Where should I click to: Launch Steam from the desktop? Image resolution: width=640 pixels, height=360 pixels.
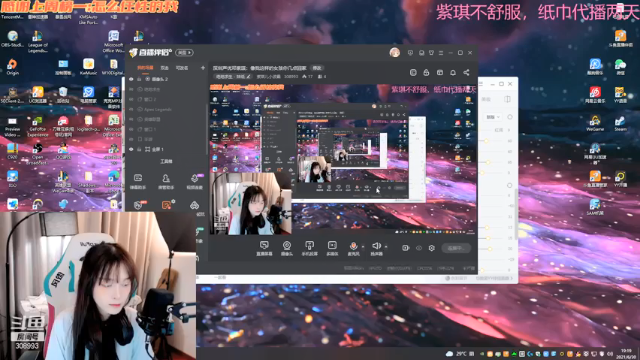point(620,124)
